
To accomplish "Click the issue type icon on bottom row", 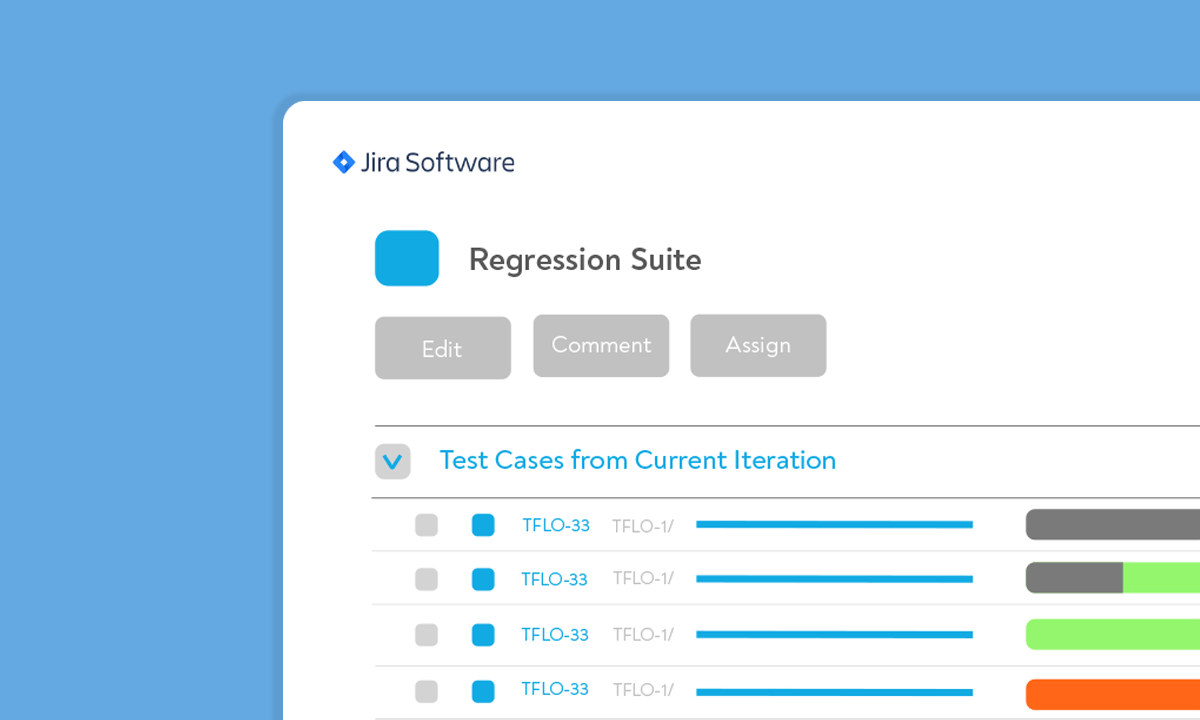I will pyautogui.click(x=483, y=689).
